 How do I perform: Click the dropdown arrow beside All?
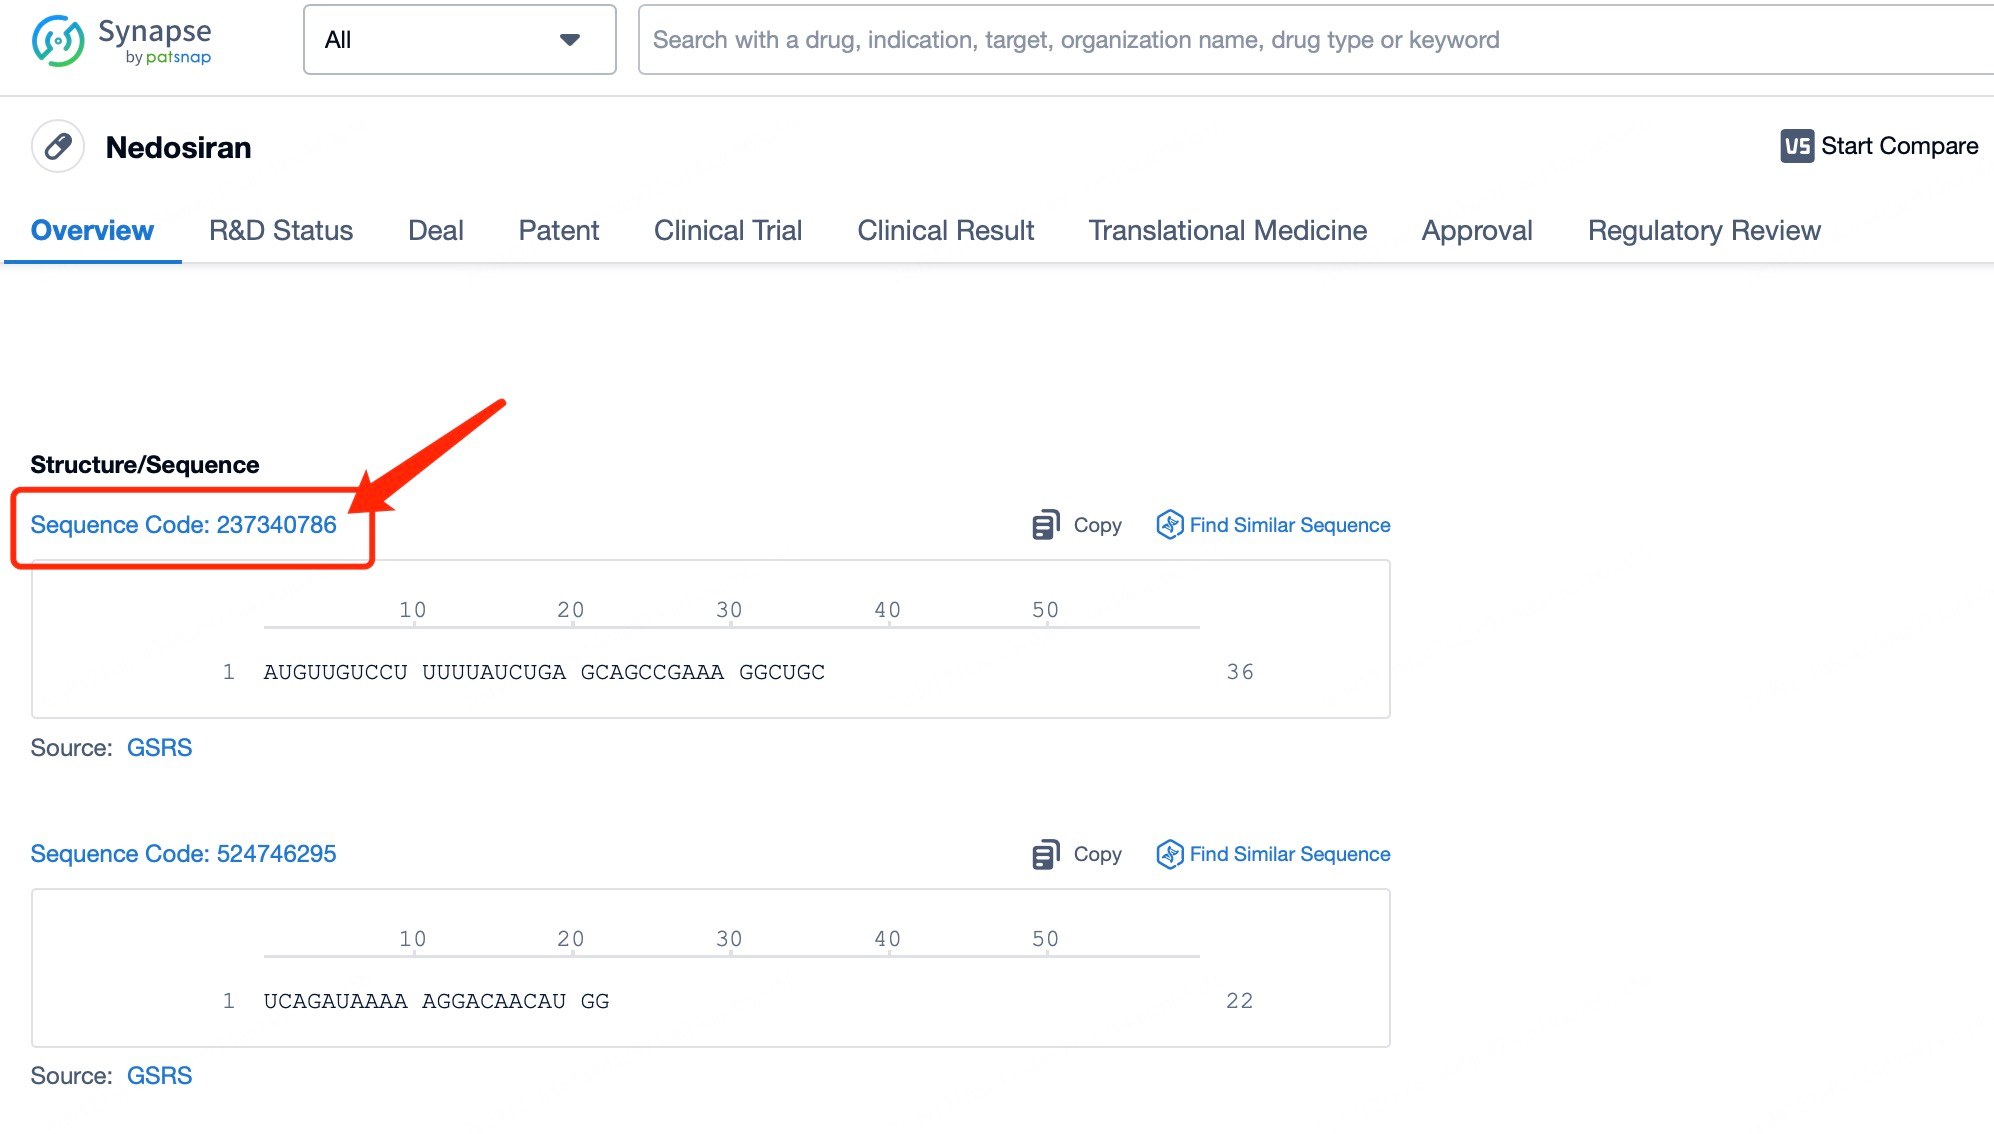click(x=570, y=40)
